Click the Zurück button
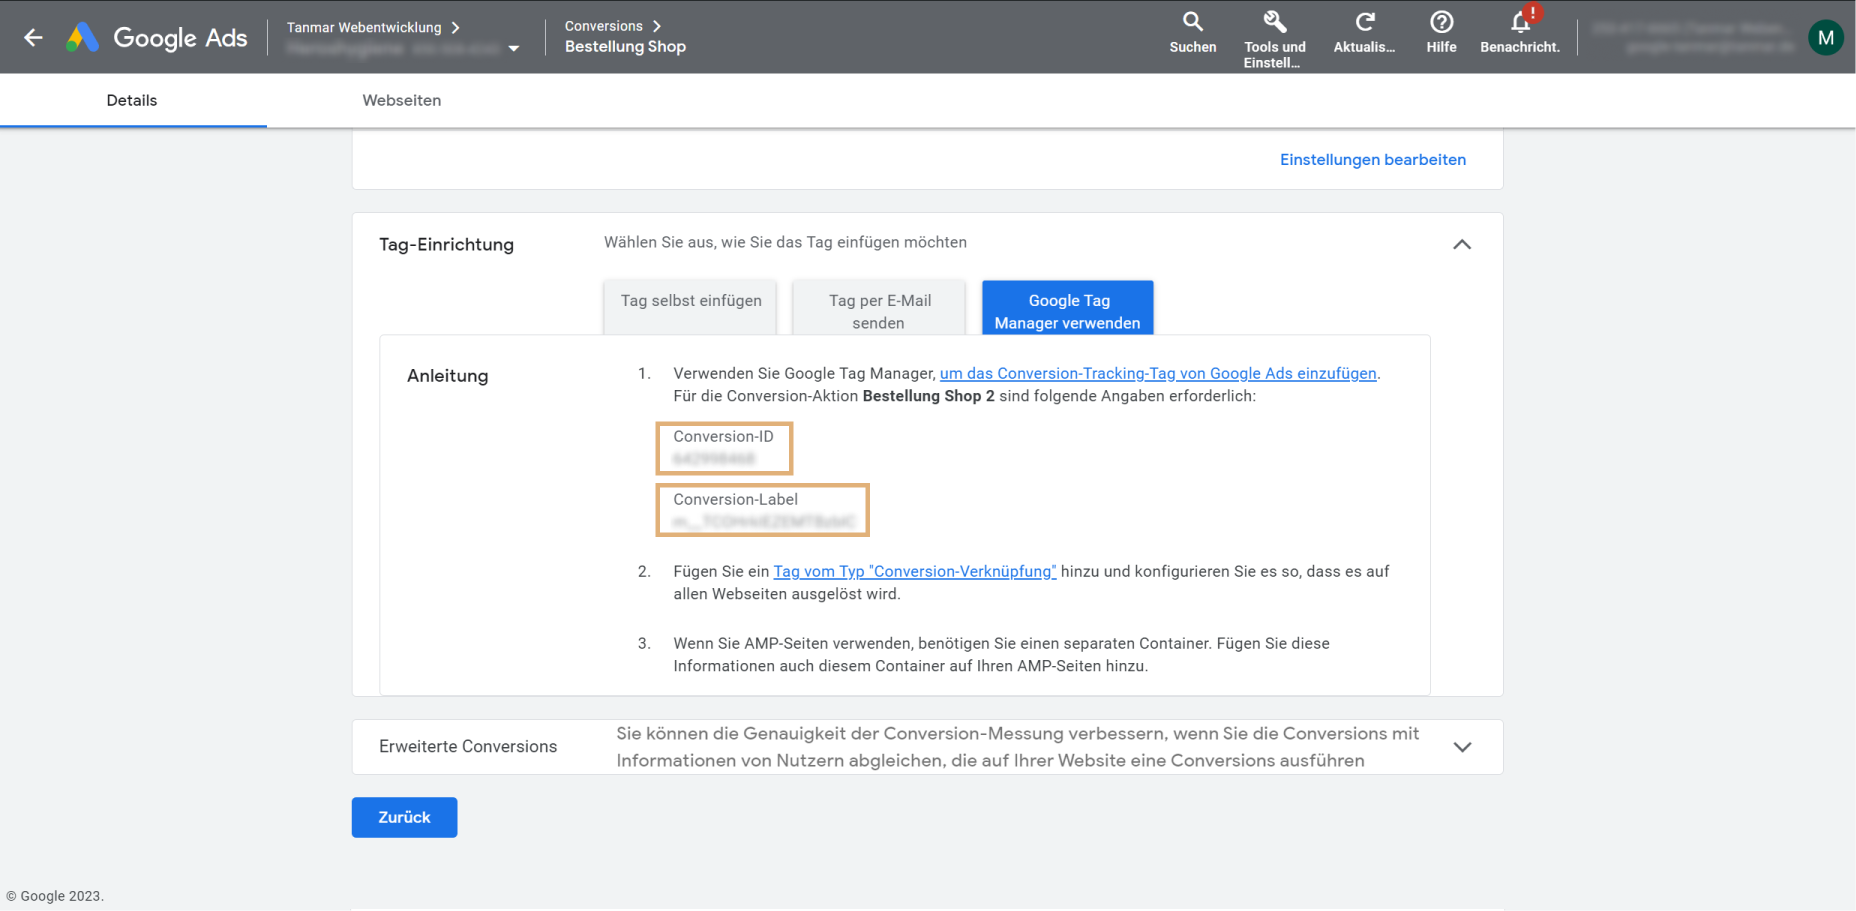Screen dimensions: 1856x911 pos(404,818)
